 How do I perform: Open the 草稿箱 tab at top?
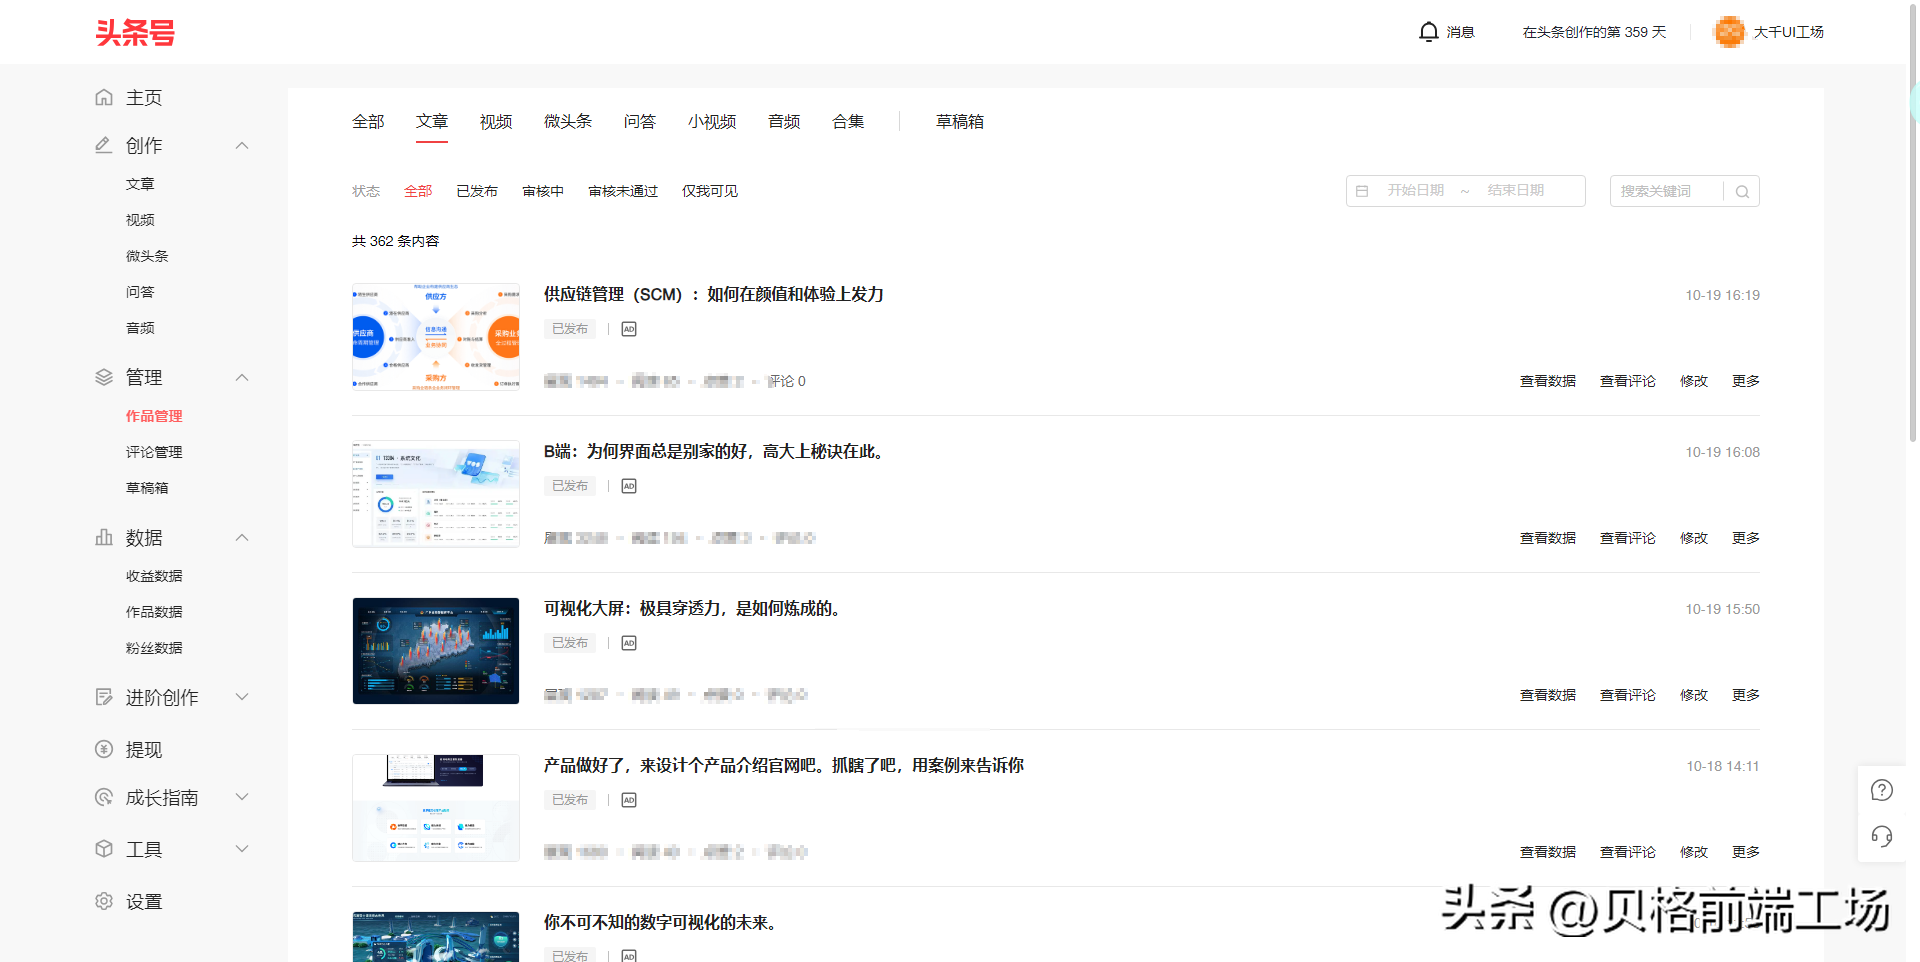(960, 122)
